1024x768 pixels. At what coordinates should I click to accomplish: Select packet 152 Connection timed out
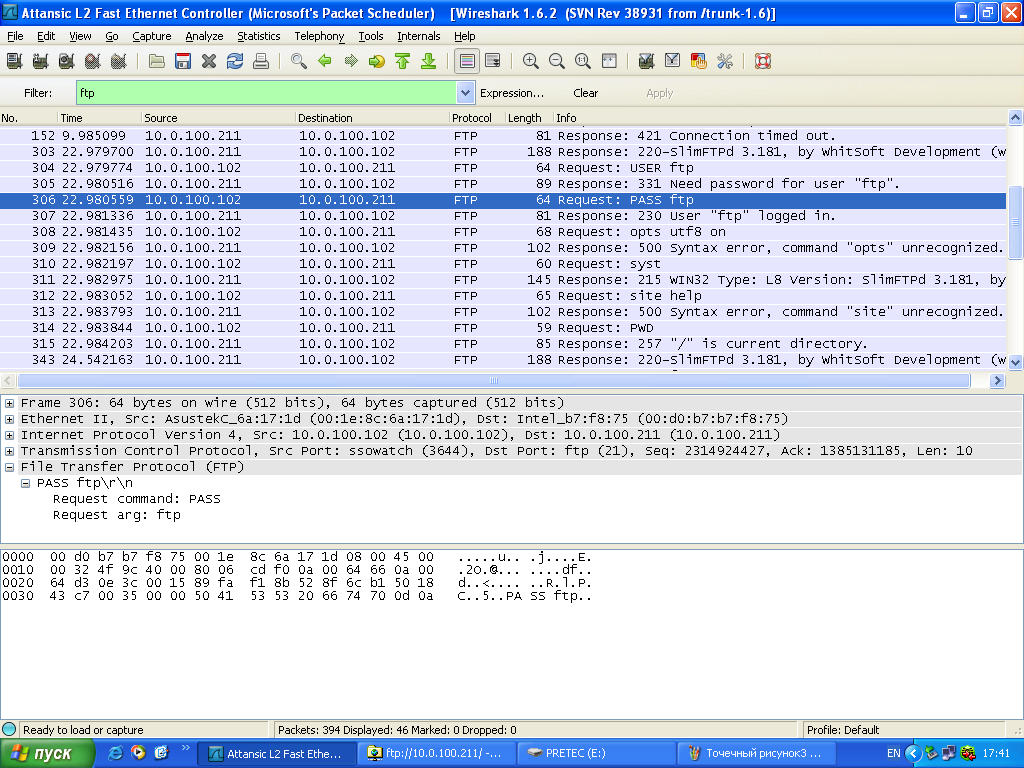pyautogui.click(x=503, y=136)
